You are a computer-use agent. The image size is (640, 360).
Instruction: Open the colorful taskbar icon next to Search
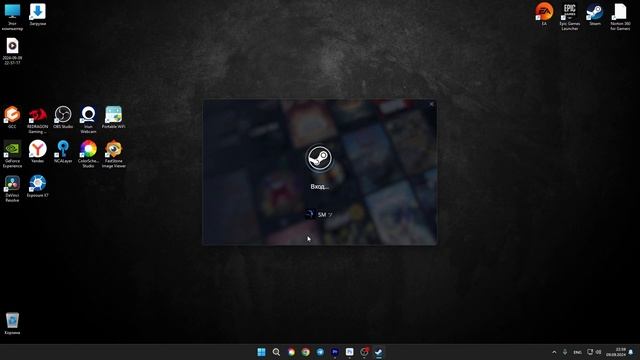pyautogui.click(x=291, y=352)
